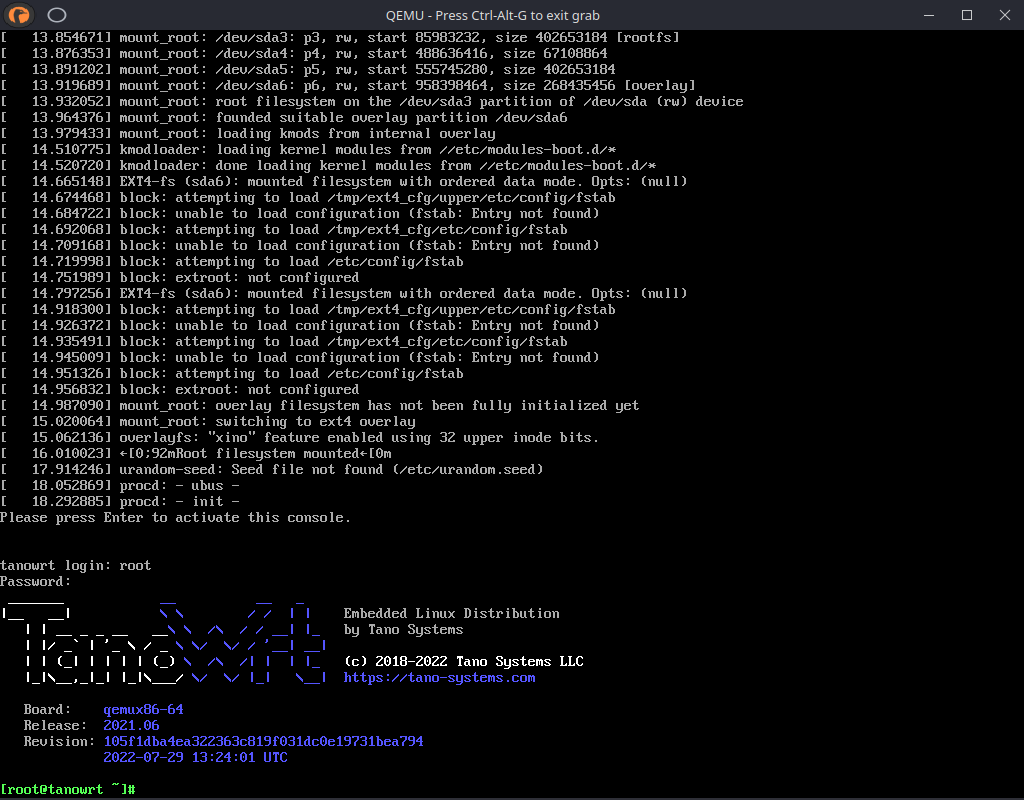Select the Release 2021.06 value
The width and height of the screenshot is (1024, 800).
coord(130,725)
